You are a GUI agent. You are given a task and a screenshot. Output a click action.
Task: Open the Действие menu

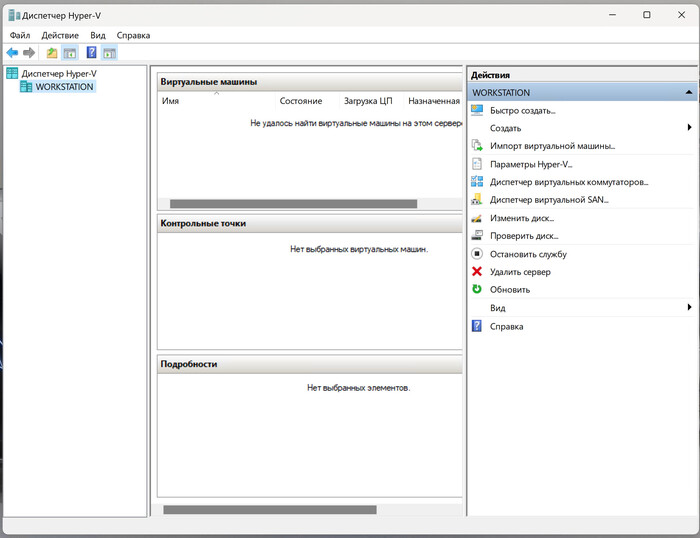coord(60,35)
